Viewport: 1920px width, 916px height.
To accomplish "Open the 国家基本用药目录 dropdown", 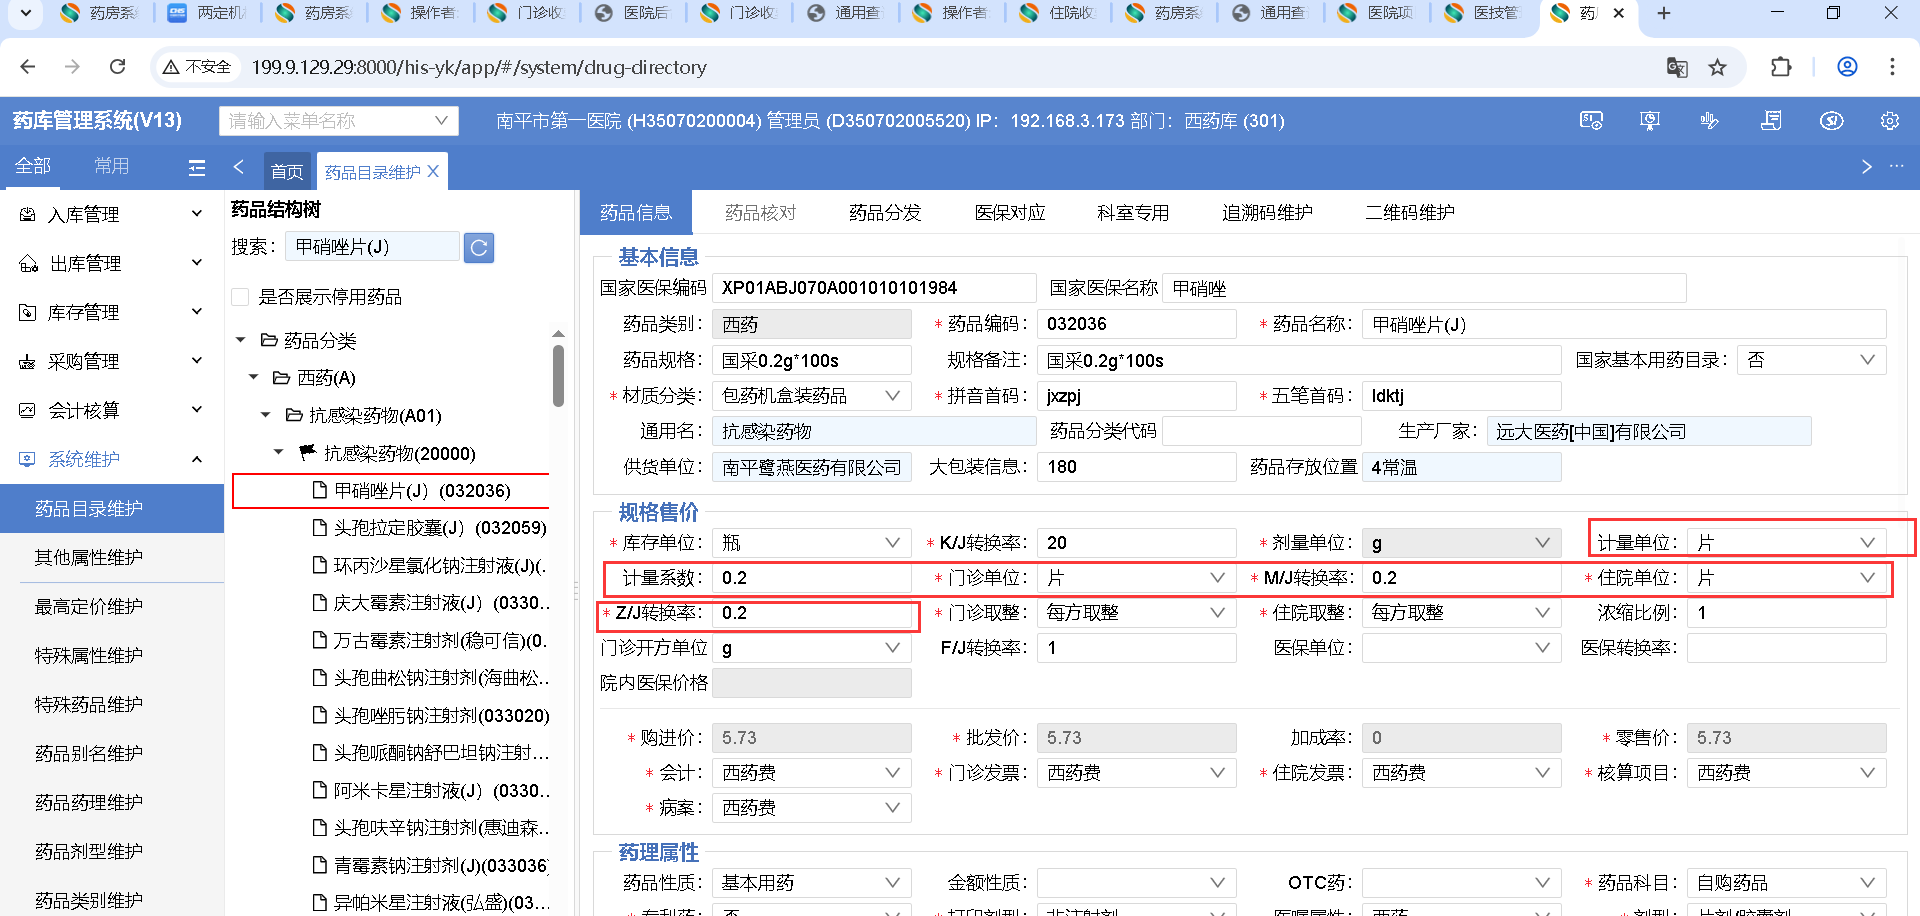I will 1812,360.
